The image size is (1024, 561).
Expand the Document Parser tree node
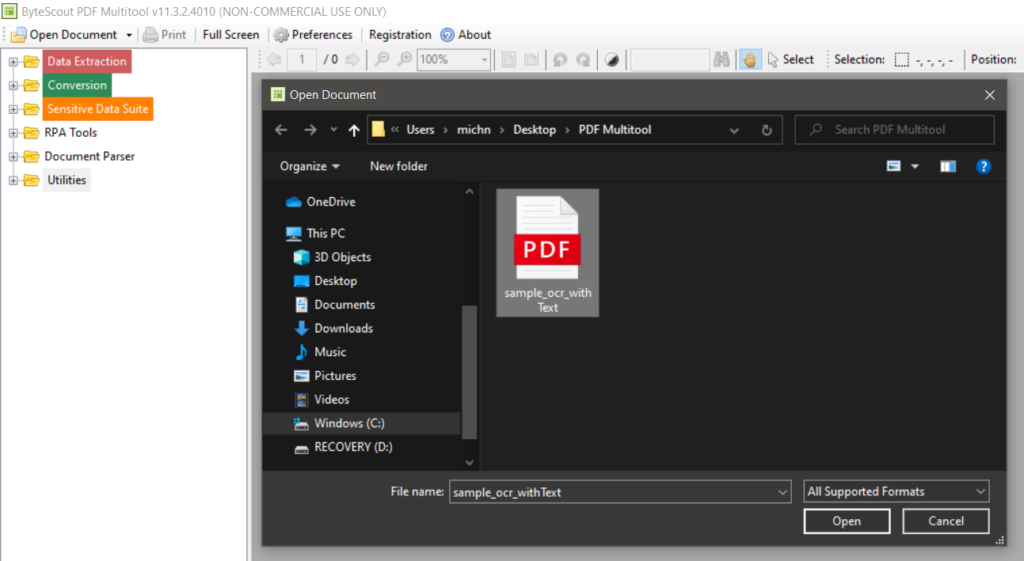pos(13,157)
